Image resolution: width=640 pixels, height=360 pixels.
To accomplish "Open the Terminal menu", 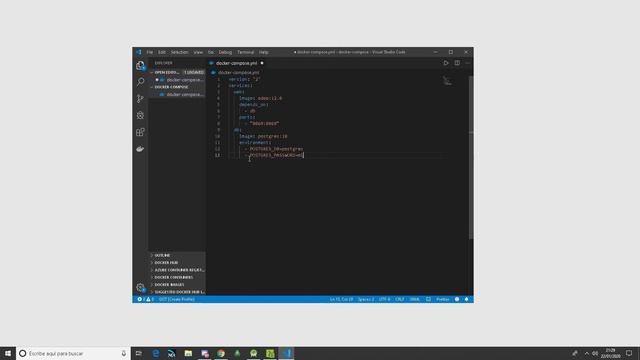I will [x=246, y=52].
